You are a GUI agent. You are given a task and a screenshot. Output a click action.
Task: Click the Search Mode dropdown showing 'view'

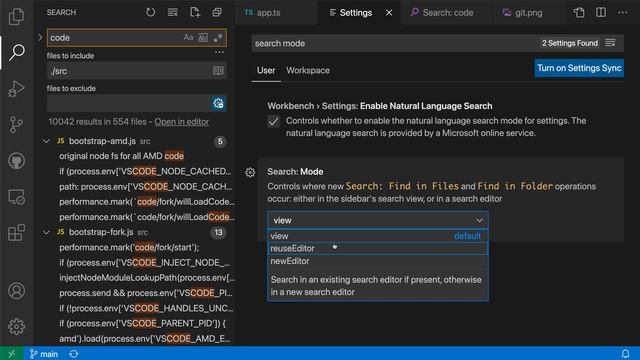click(378, 220)
